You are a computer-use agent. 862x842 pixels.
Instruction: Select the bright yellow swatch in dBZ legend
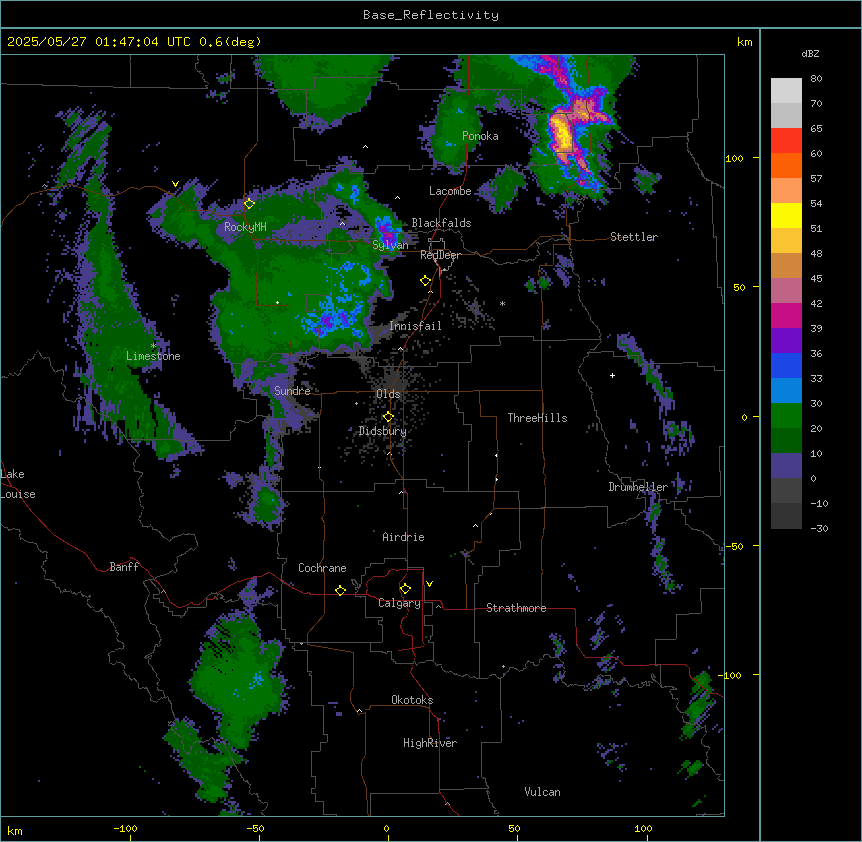[786, 215]
